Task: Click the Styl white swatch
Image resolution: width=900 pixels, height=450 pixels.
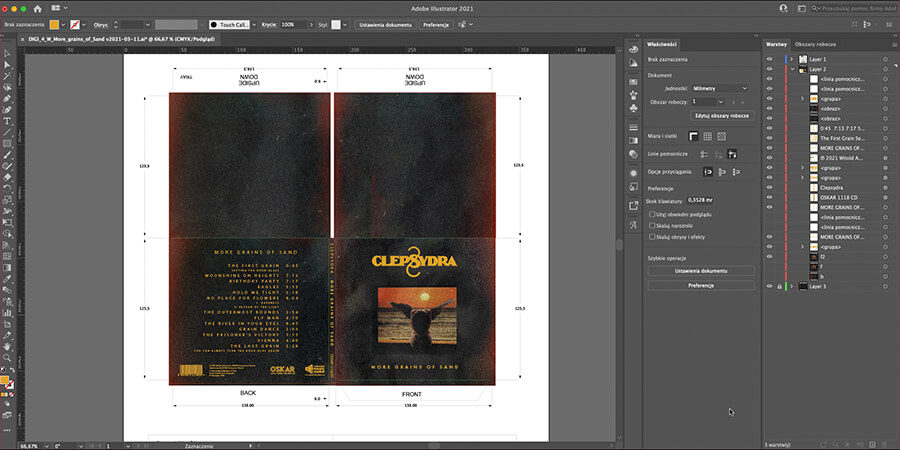Action: pyautogui.click(x=336, y=25)
